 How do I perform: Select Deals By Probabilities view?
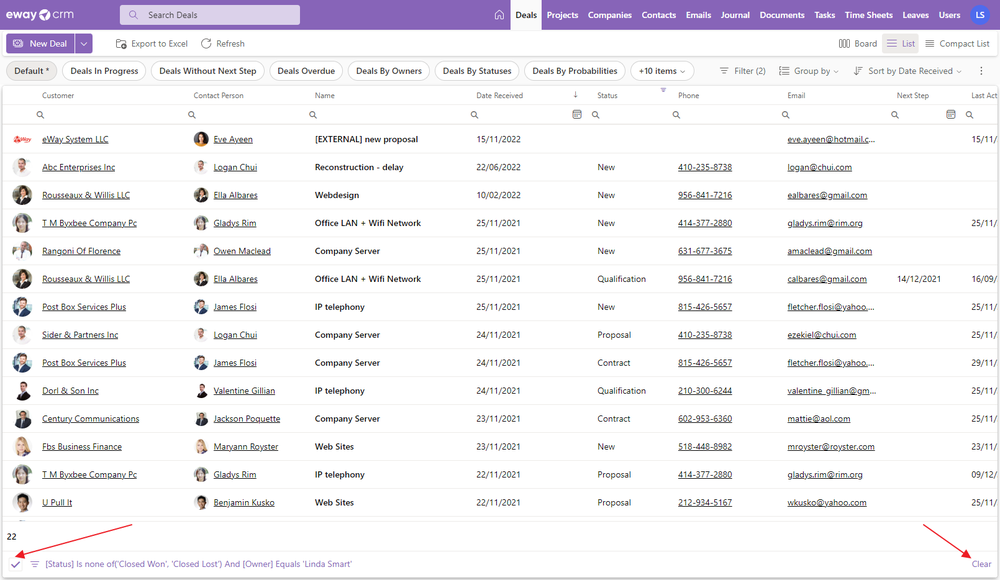(x=575, y=71)
